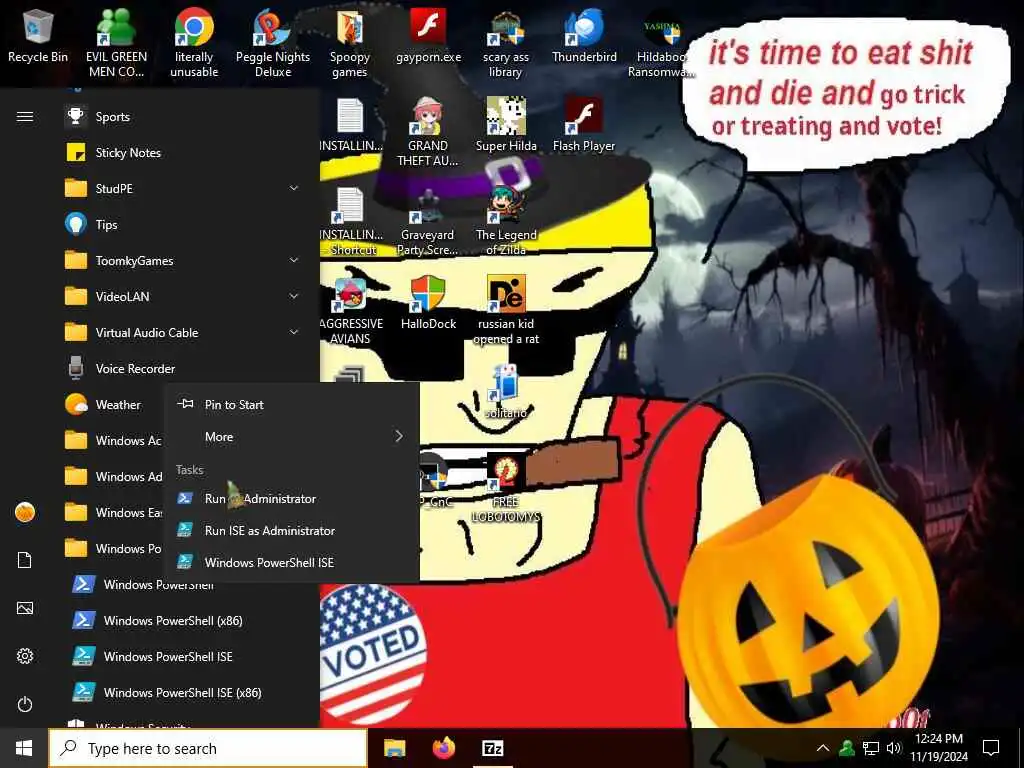Open Pictures icon in Start sidebar

coord(25,608)
